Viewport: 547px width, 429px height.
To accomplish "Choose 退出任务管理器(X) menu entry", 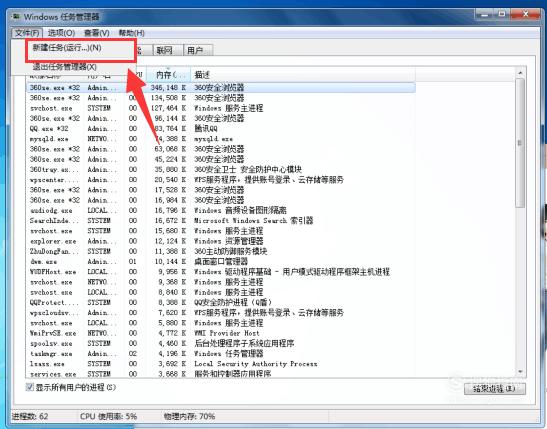I will (x=65, y=67).
